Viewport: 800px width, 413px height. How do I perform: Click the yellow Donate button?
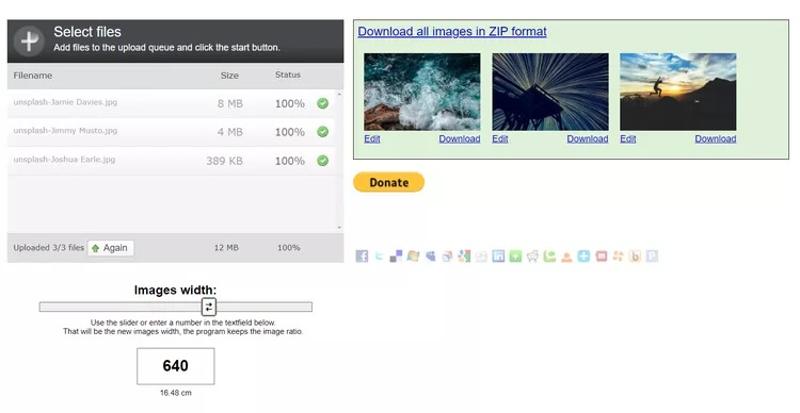[389, 182]
